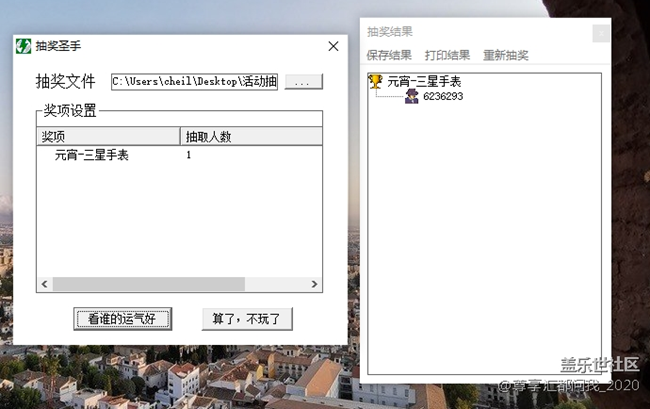Close the 抽奖结果 results window
The width and height of the screenshot is (650, 409).
click(x=600, y=33)
